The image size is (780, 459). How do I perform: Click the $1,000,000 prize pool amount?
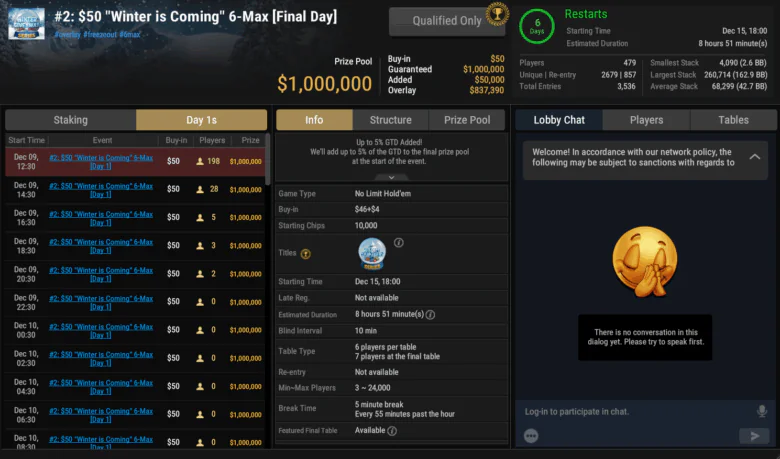[x=324, y=84]
